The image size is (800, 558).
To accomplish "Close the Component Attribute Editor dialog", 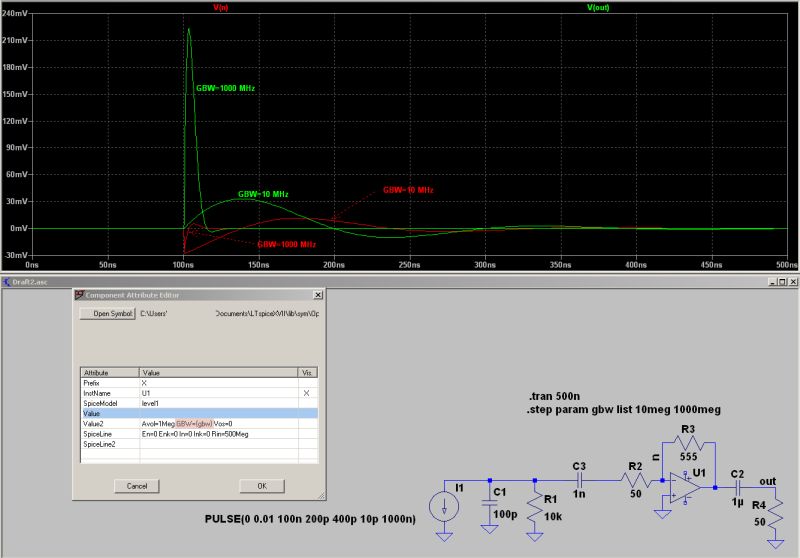I will point(318,295).
